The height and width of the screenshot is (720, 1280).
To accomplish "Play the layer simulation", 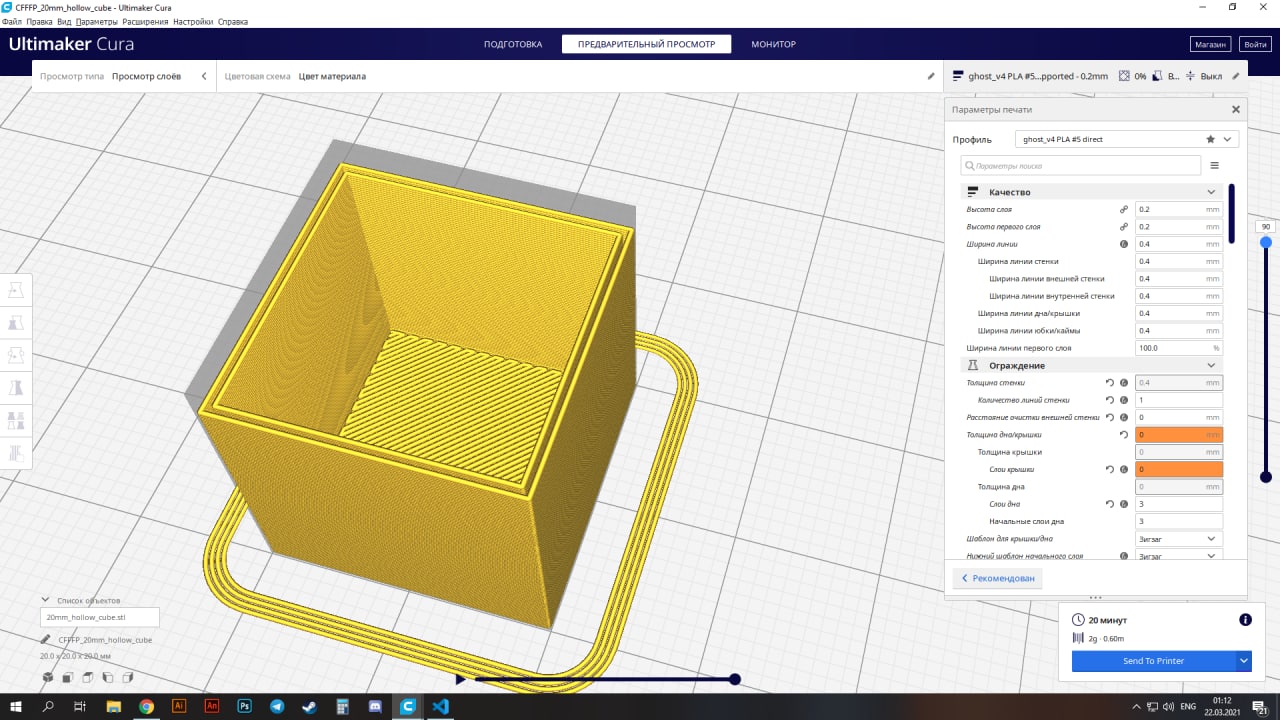I will click(460, 679).
